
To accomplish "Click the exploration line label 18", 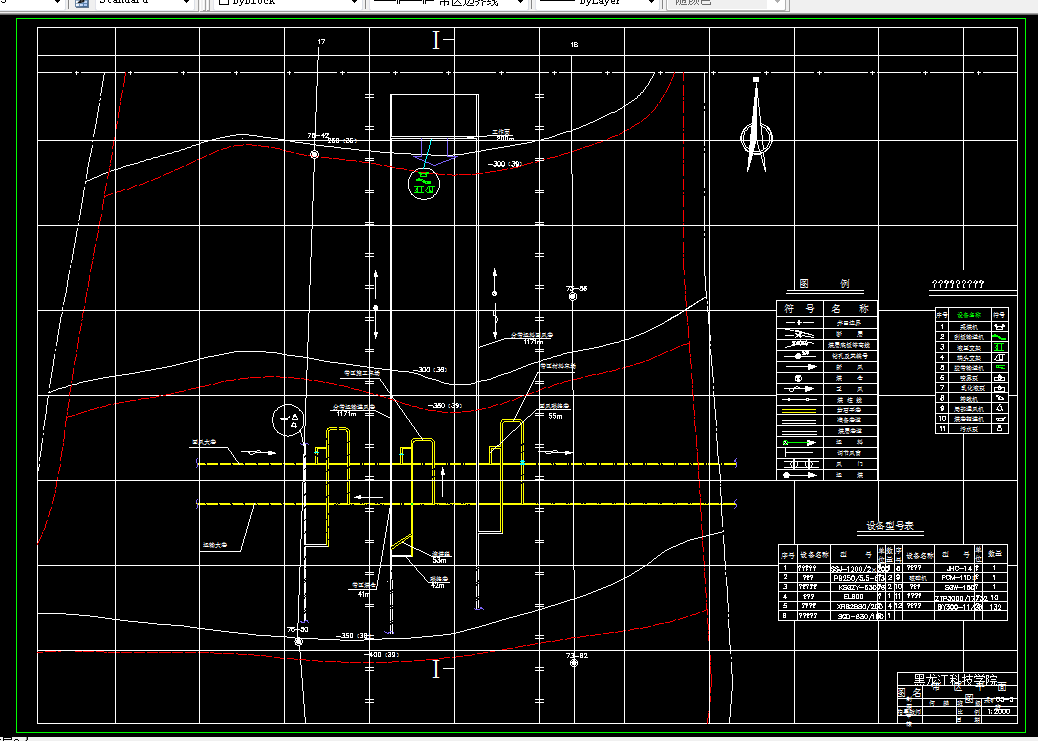I will tap(574, 44).
